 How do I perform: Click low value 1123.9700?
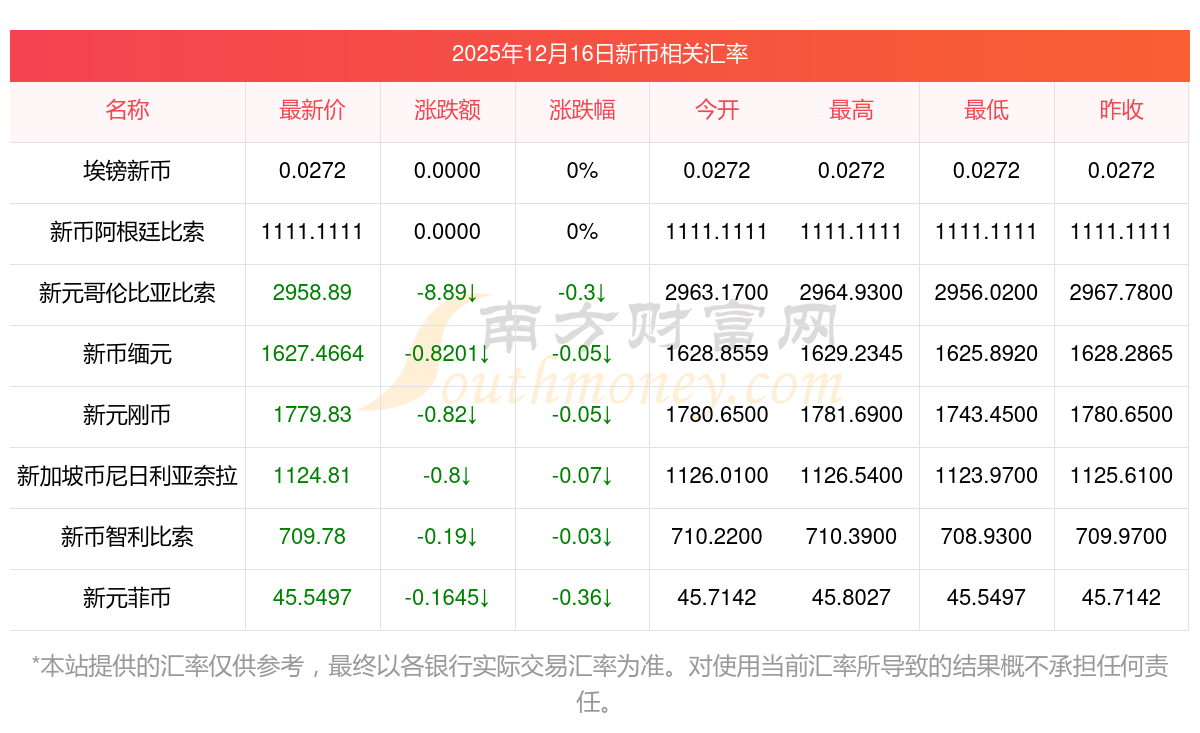coord(986,476)
